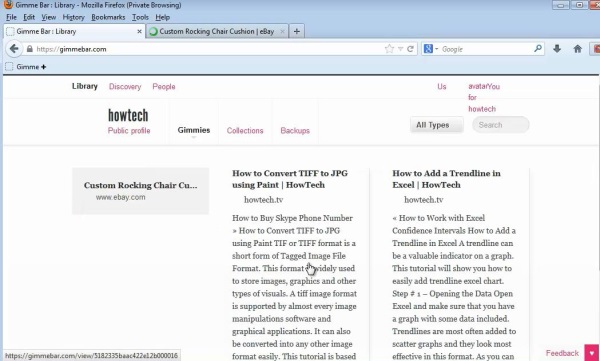Open the Edit menu

29,17
